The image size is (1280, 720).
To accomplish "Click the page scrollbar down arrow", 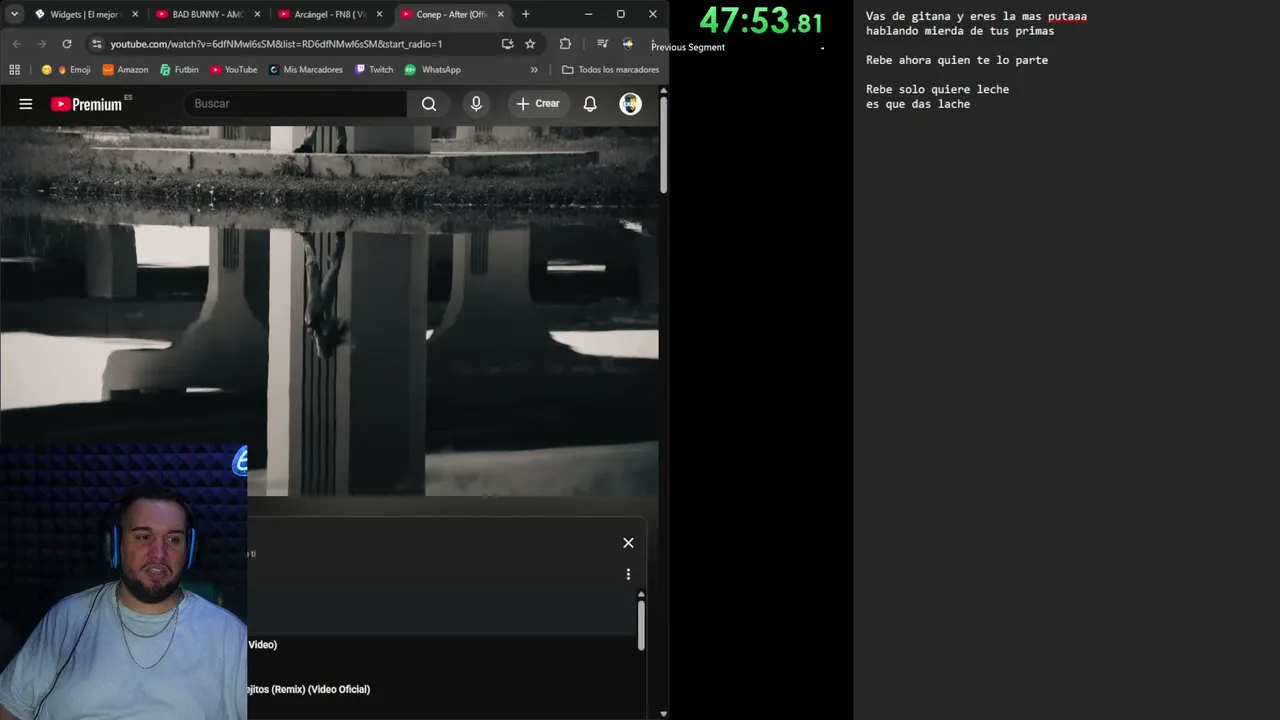I will tap(663, 714).
